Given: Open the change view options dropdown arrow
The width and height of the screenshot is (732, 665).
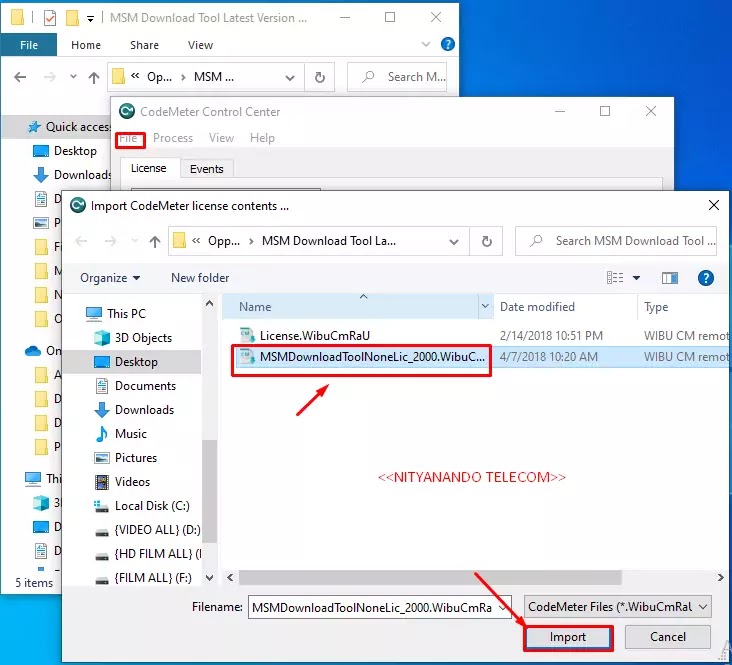Looking at the screenshot, I should click(636, 278).
